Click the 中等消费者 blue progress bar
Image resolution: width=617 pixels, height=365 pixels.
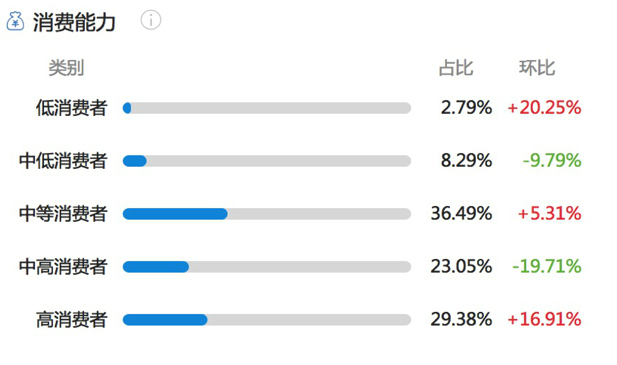tap(175, 214)
